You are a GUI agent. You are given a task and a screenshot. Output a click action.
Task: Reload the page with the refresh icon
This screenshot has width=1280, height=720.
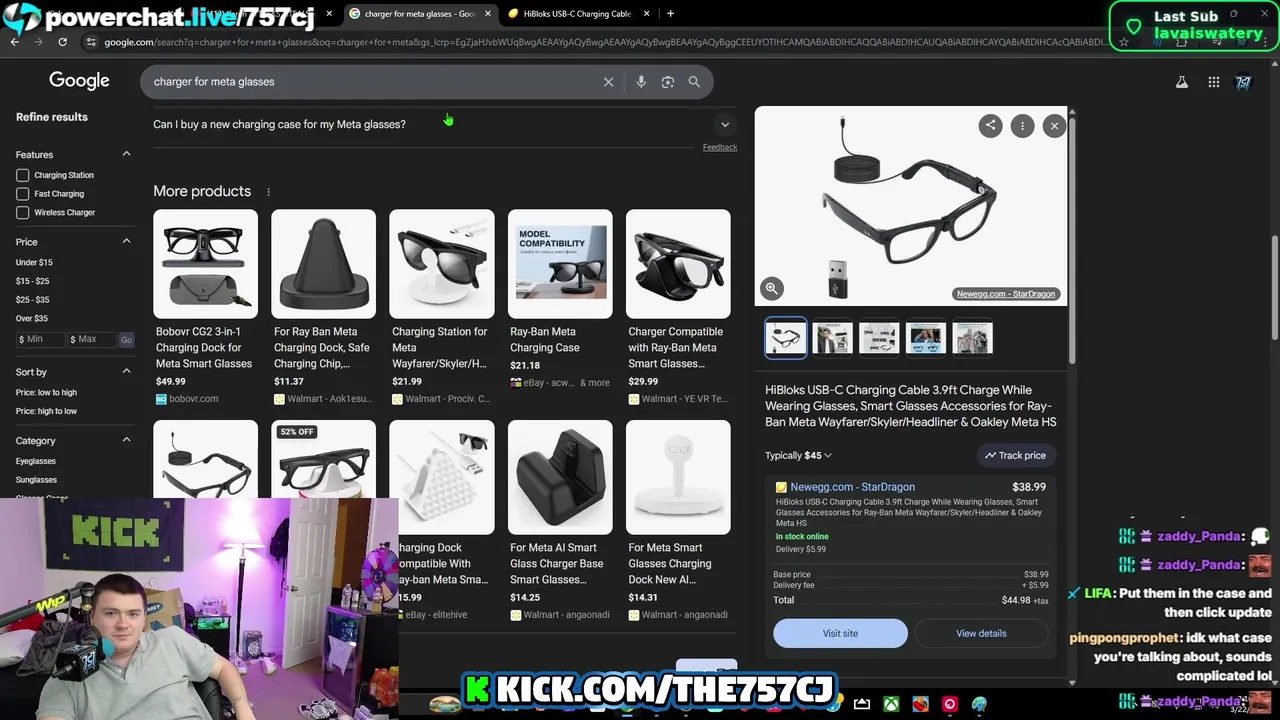click(x=62, y=42)
